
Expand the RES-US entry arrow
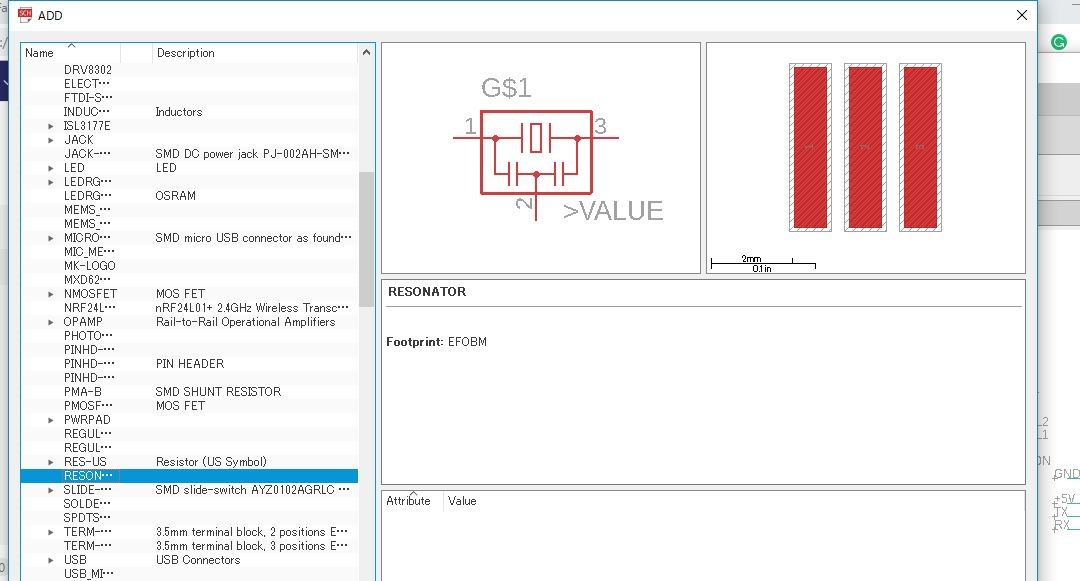point(51,462)
